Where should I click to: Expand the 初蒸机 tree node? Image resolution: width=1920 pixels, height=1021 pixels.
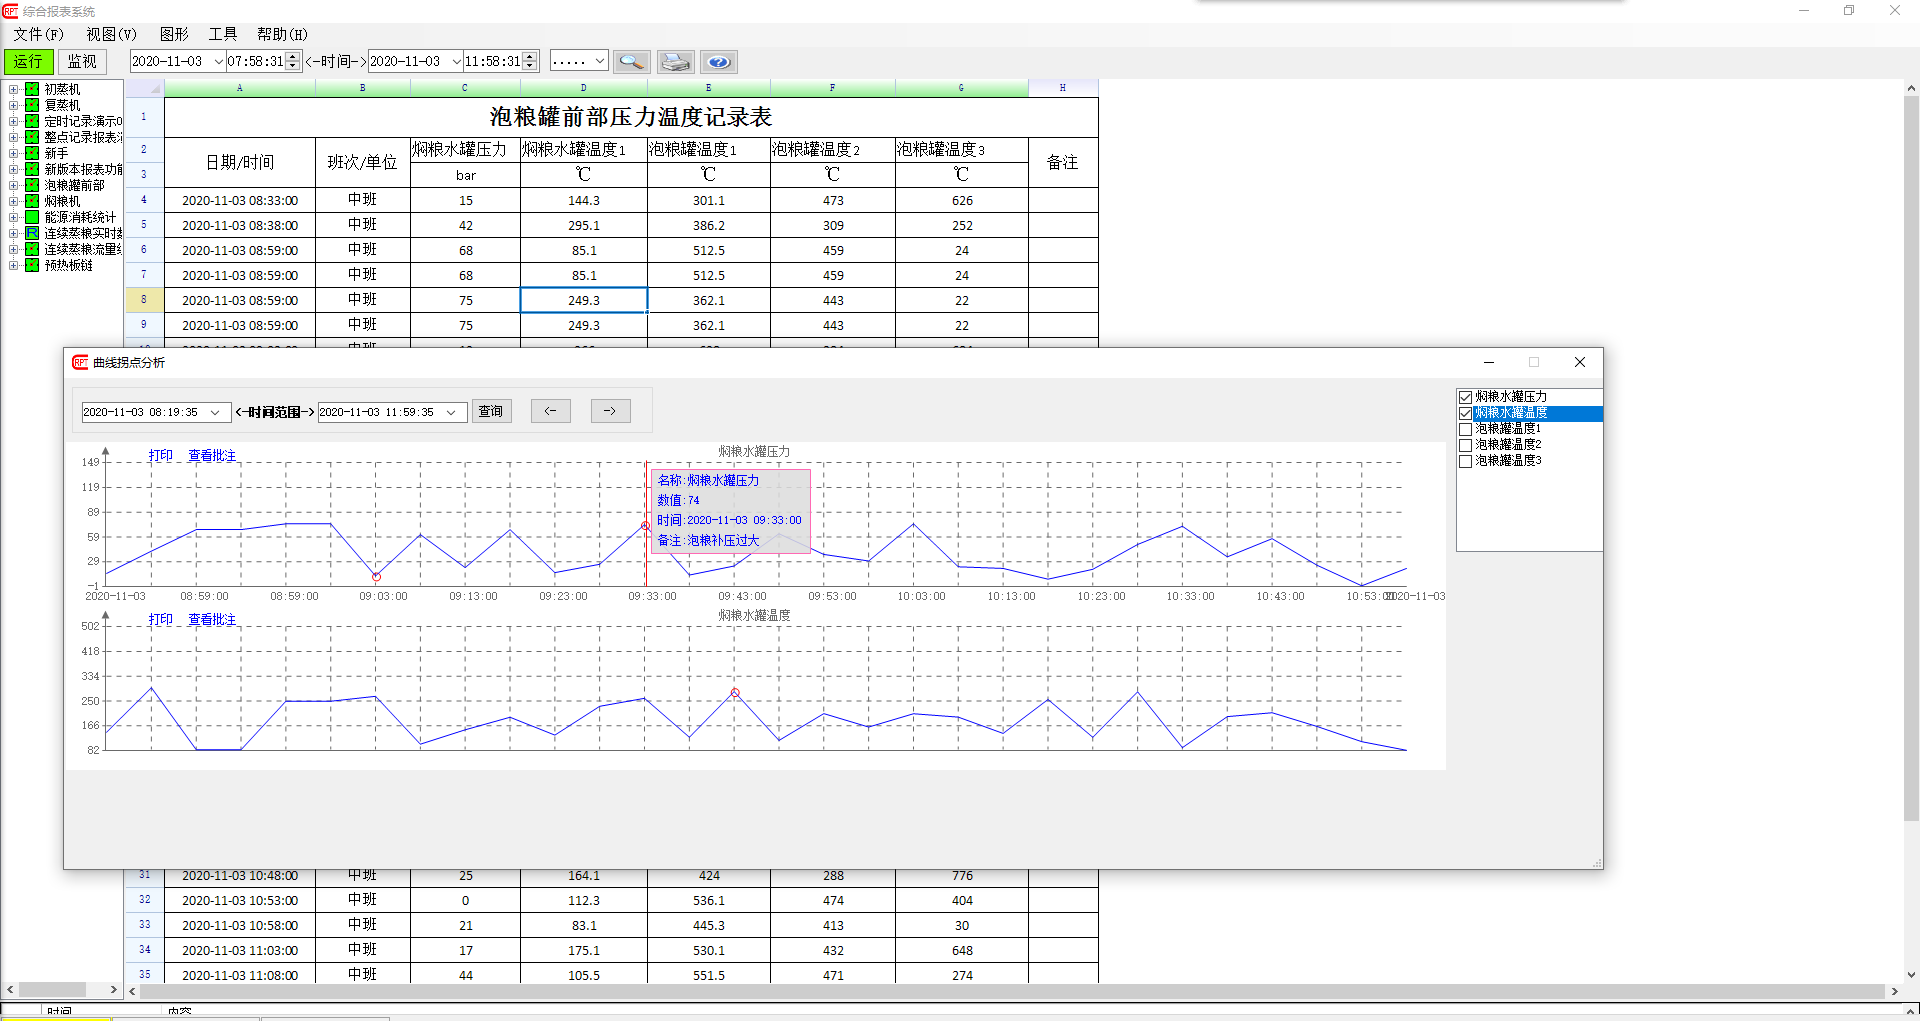(14, 89)
